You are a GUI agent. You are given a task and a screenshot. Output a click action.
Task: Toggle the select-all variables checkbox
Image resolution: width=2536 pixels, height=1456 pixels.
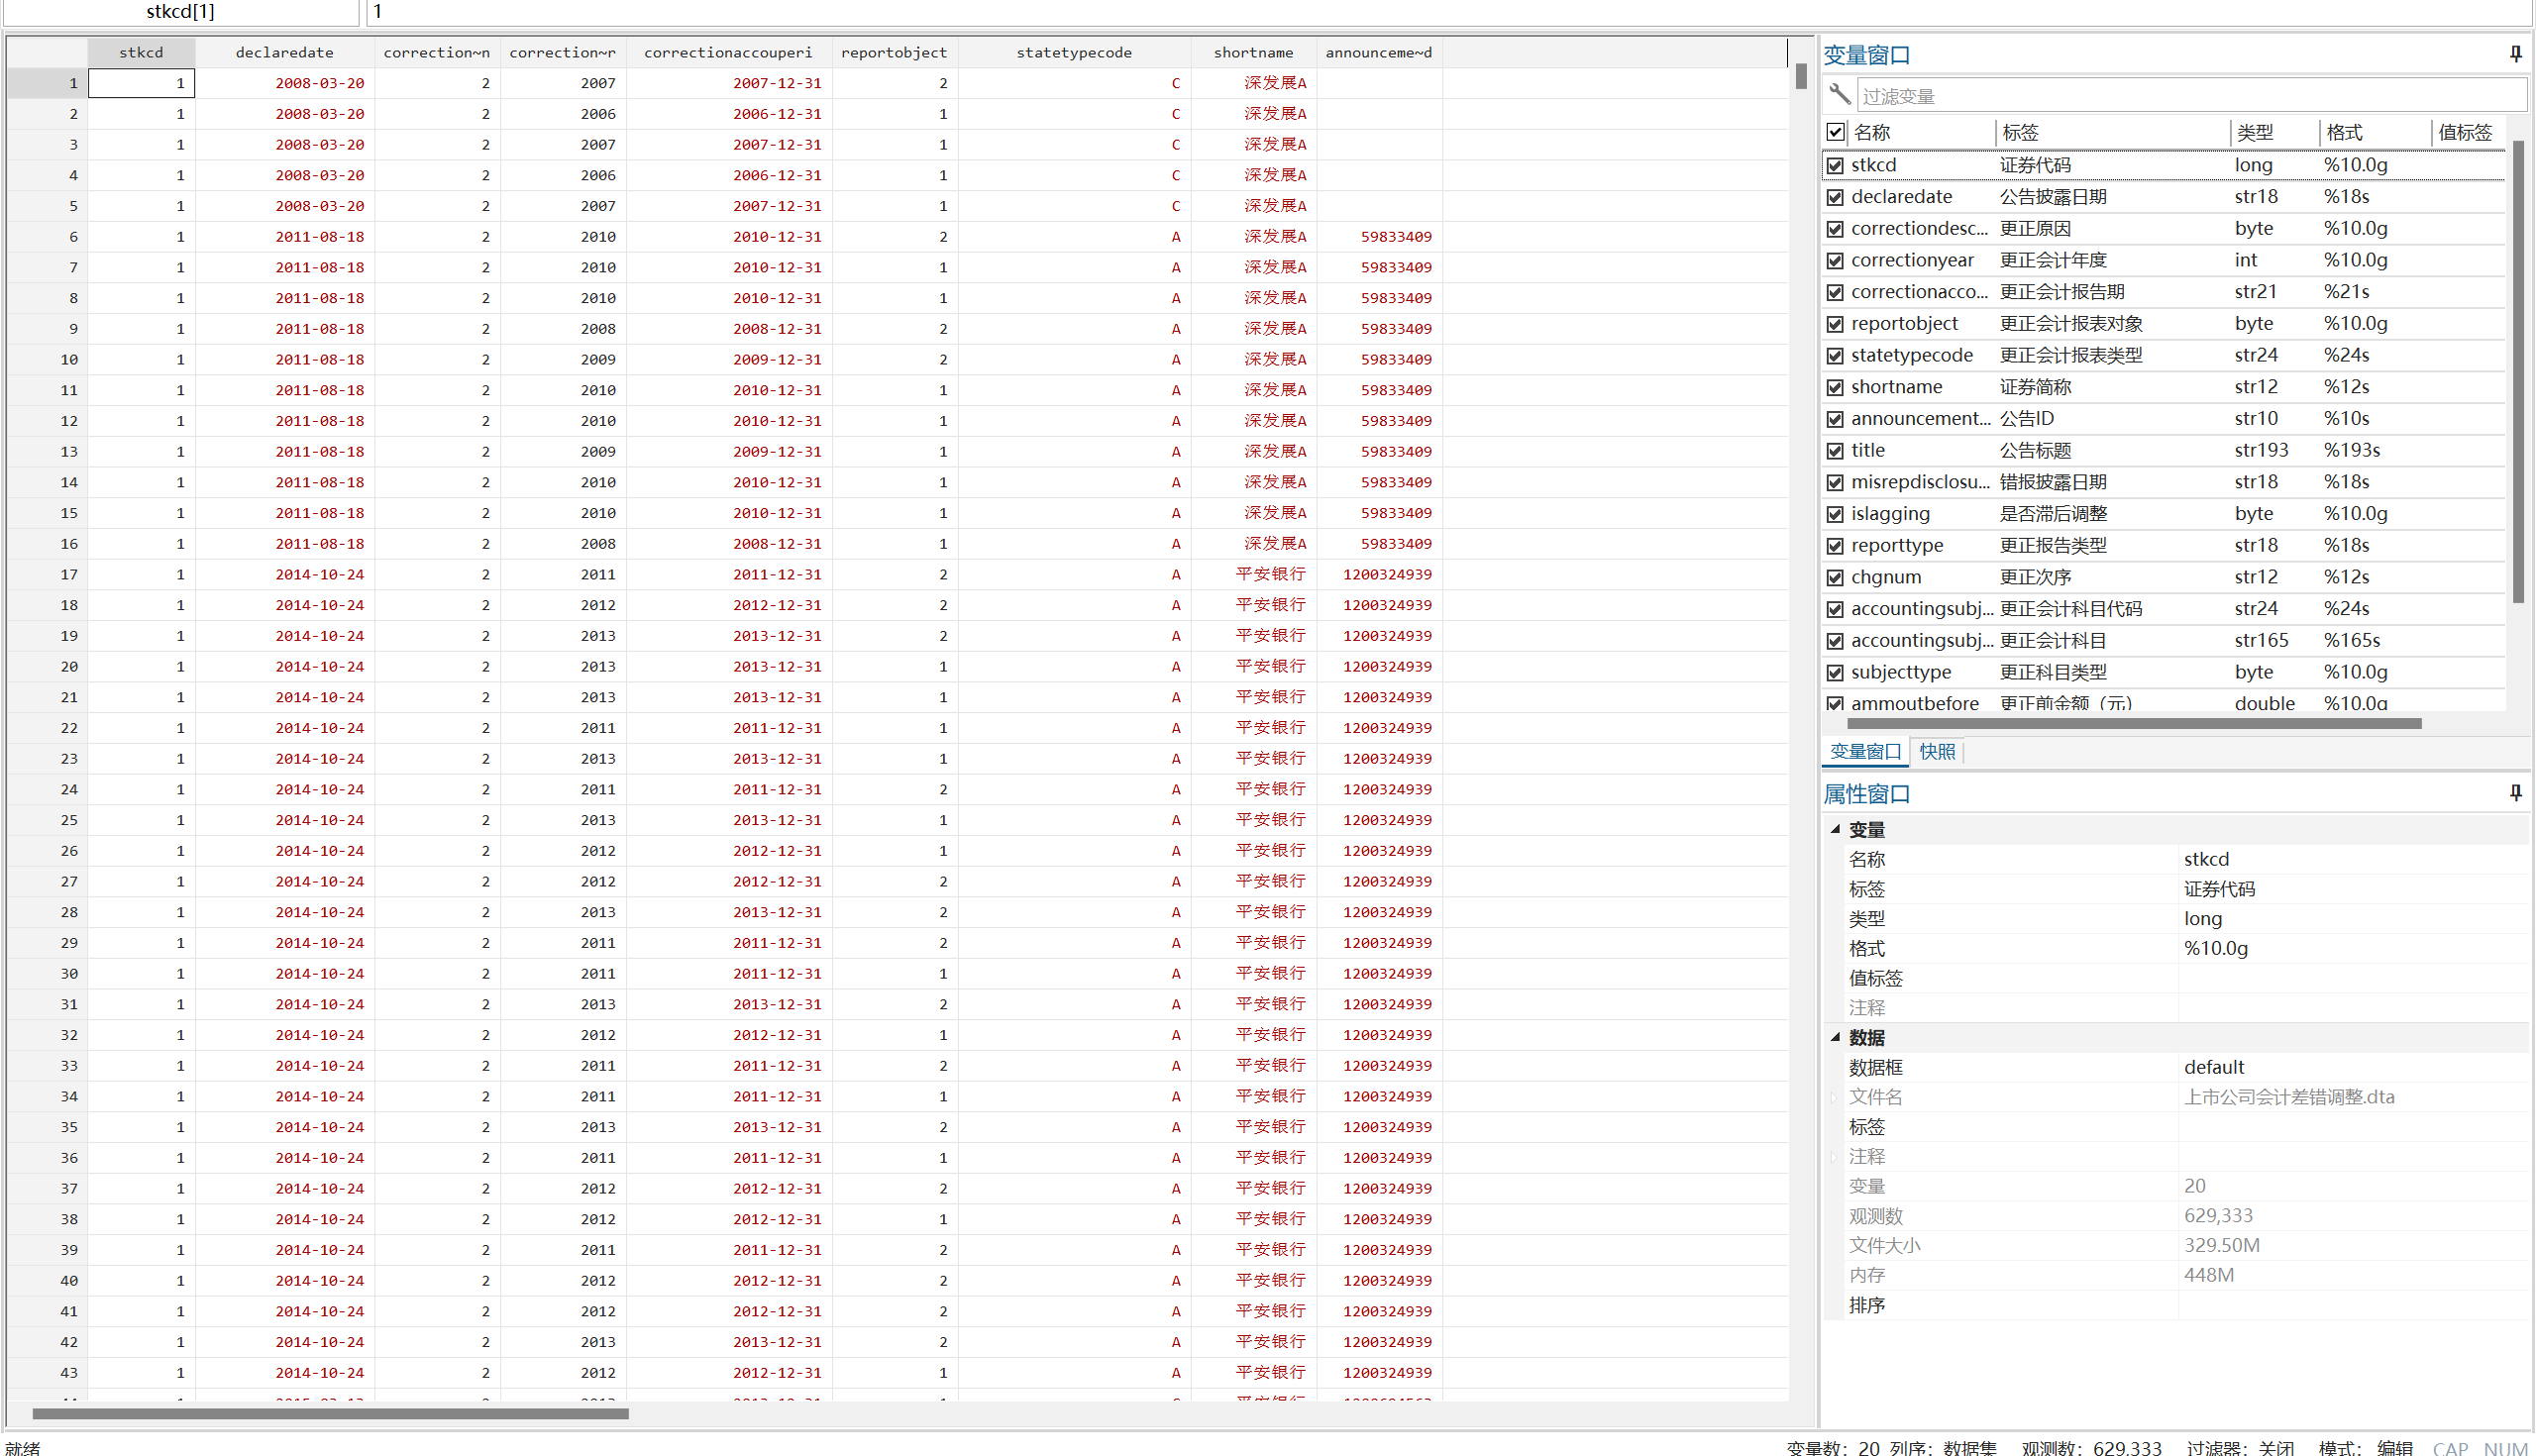coord(1835,132)
